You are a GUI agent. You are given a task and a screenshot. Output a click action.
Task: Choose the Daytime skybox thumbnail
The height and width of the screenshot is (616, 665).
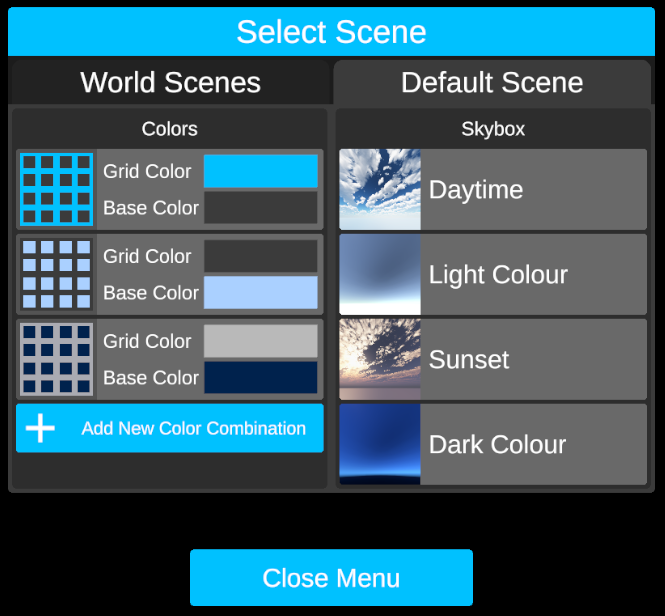[x=380, y=190]
